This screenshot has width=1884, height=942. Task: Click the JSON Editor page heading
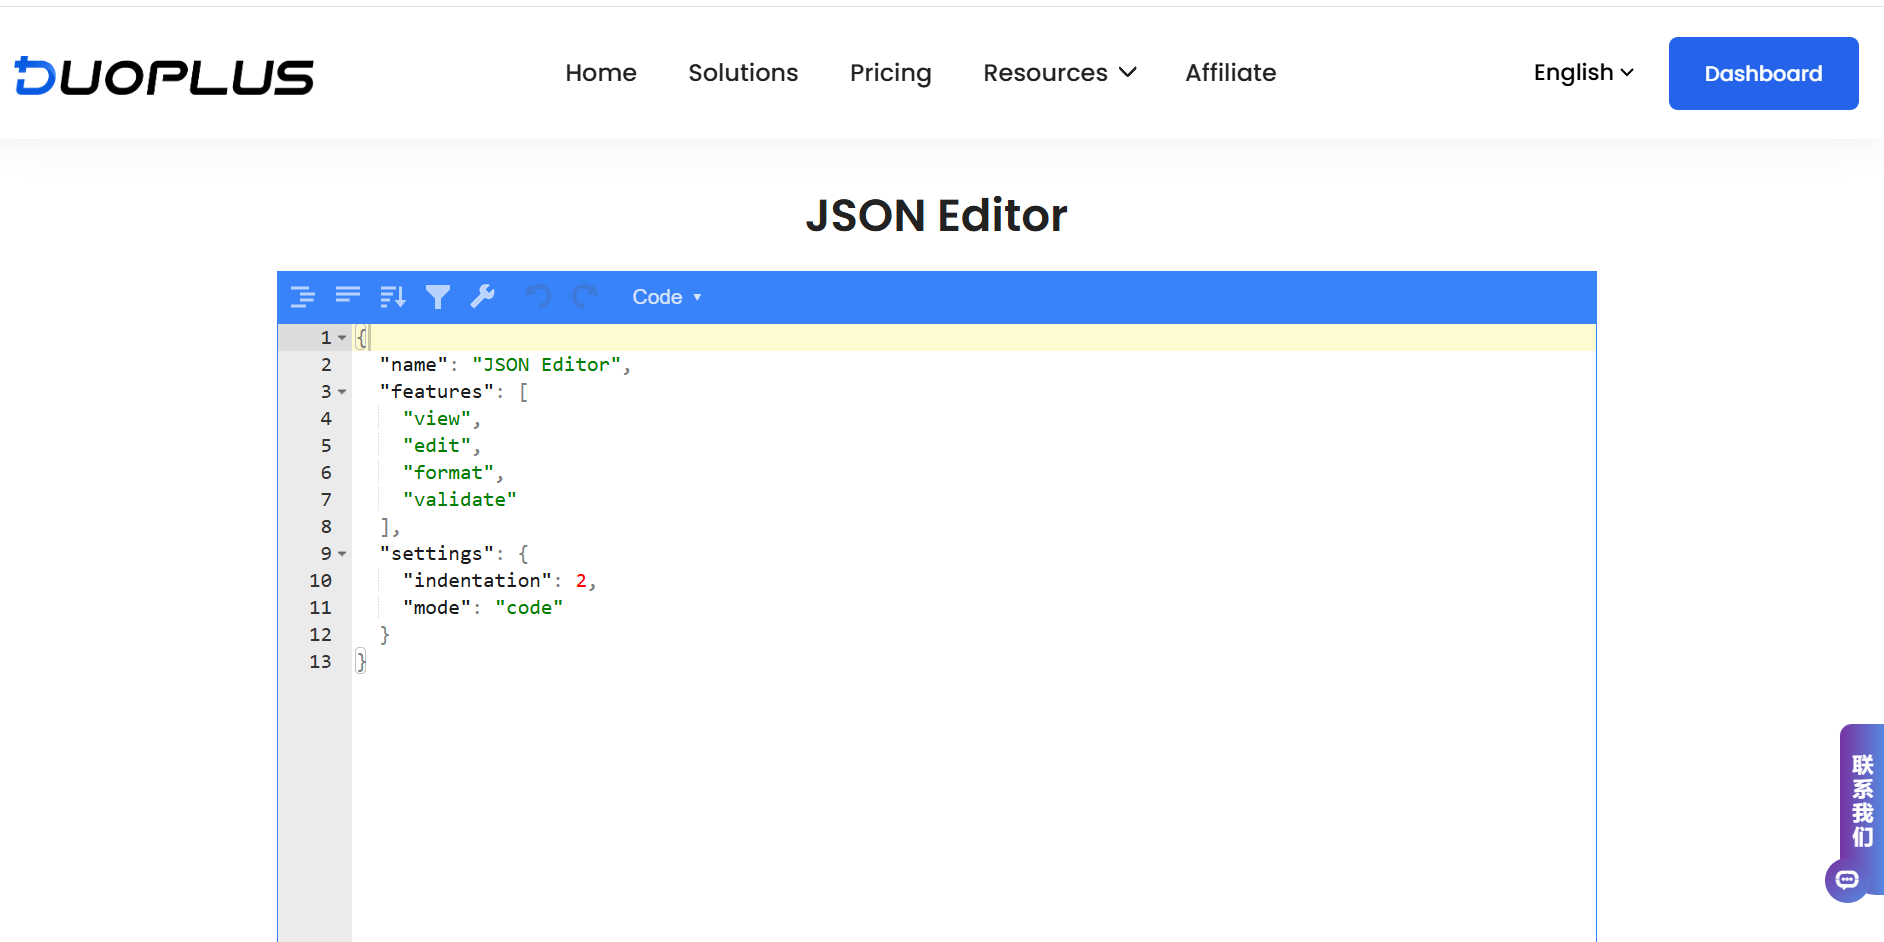tap(937, 215)
